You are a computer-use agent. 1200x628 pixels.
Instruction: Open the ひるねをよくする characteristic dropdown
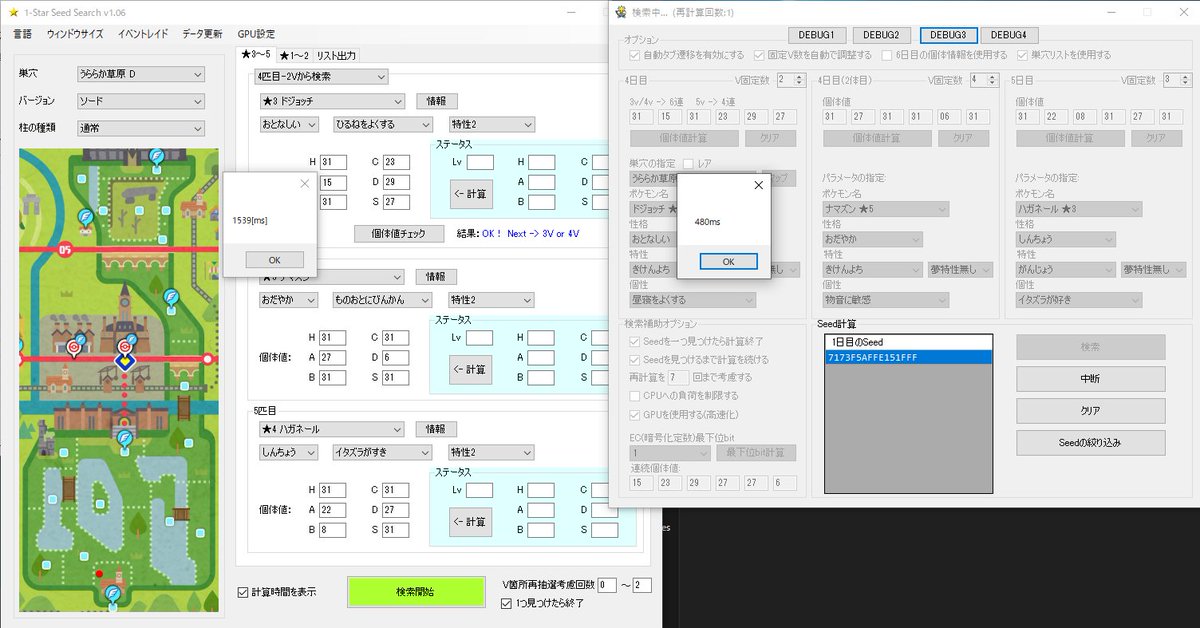tap(382, 125)
